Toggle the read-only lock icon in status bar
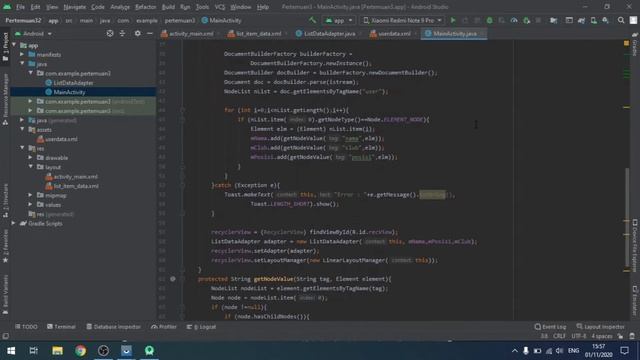 pos(620,336)
